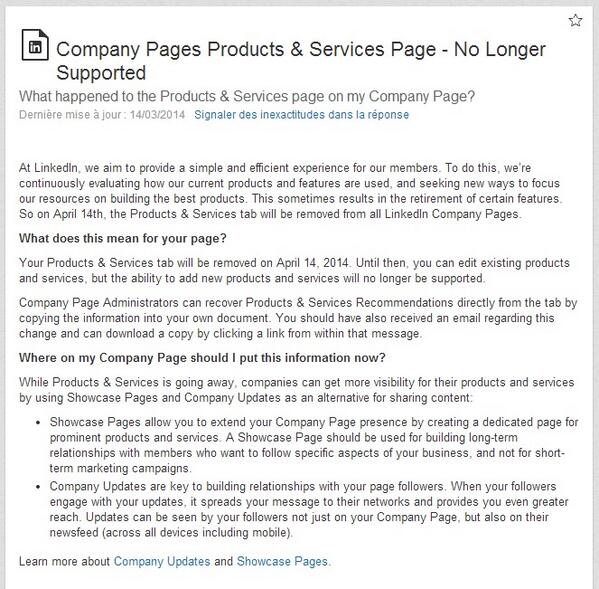The width and height of the screenshot is (599, 589).
Task: Open the 'Showcase Pages' link at the bottom
Action: pyautogui.click(x=282, y=561)
